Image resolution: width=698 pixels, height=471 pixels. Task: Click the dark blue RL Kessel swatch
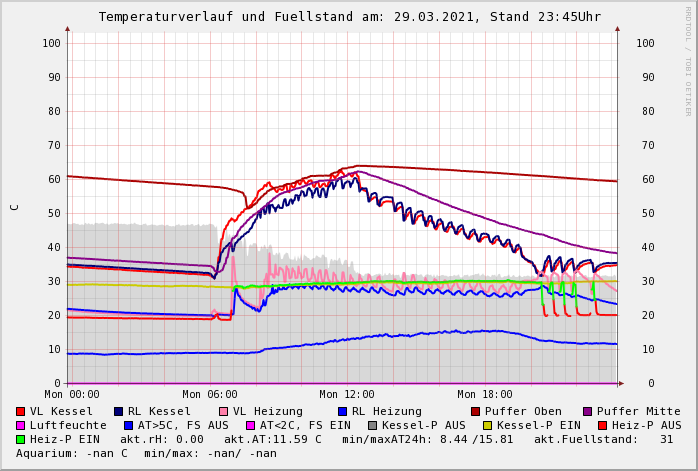[119, 411]
